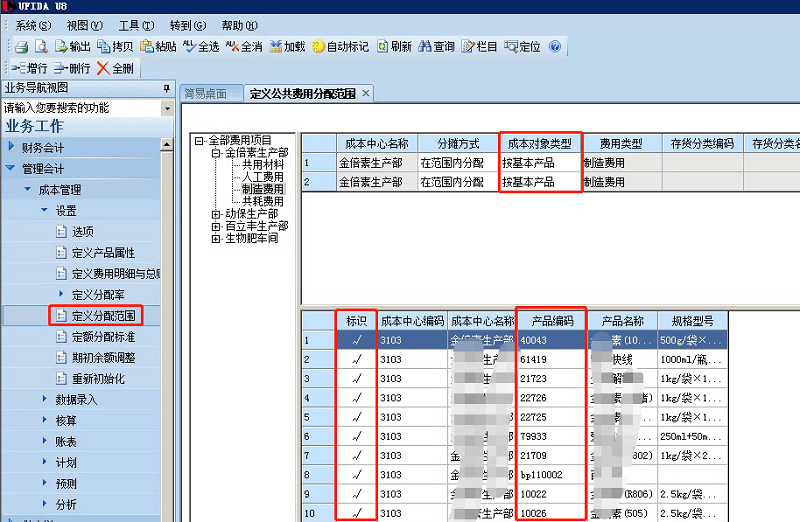Expand 账表 node

(x=45, y=440)
